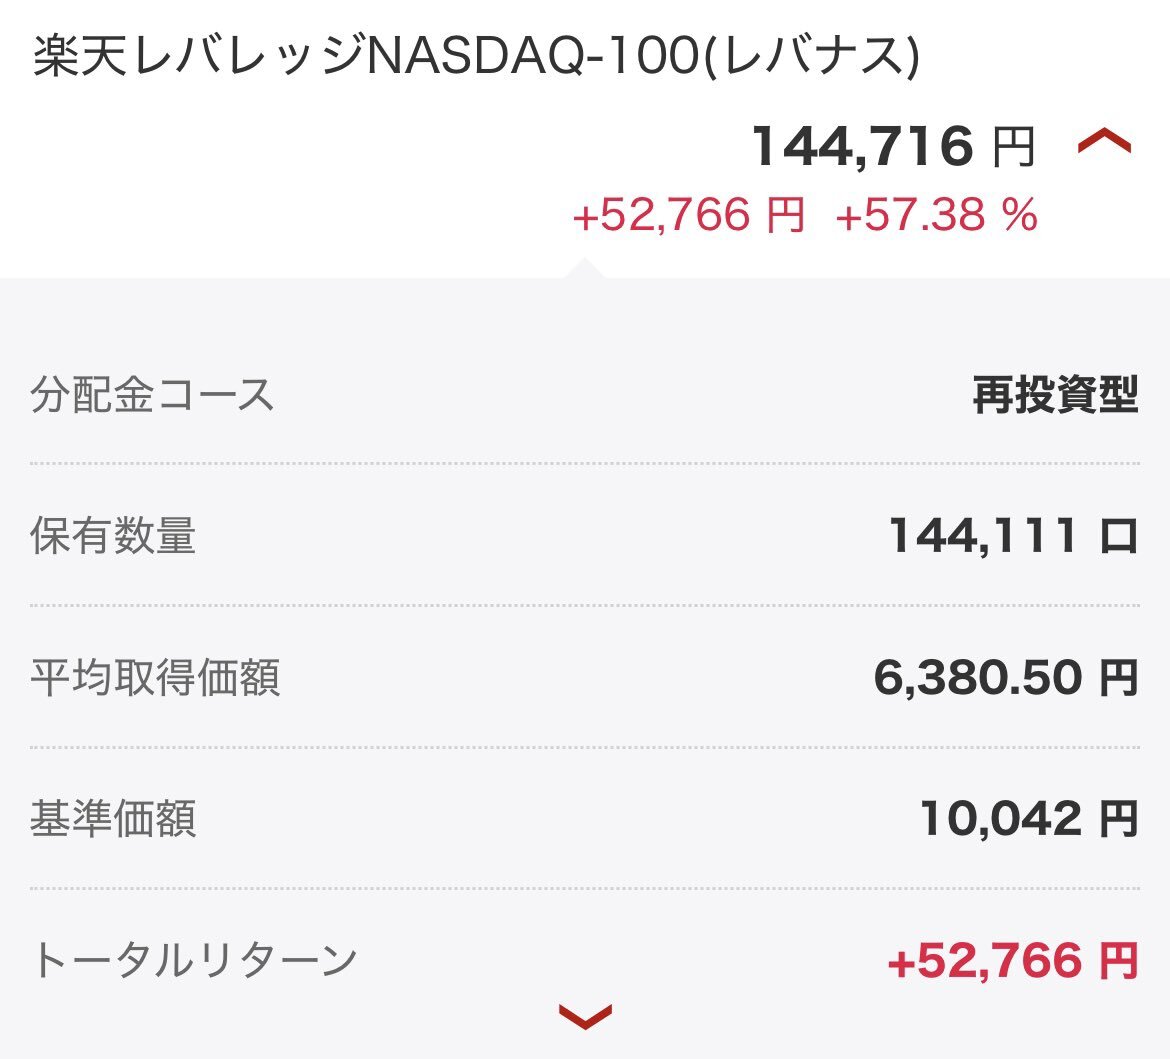Click the 6,380.50 円 average acquisition price
The height and width of the screenshot is (1059, 1170).
pyautogui.click(x=1006, y=678)
